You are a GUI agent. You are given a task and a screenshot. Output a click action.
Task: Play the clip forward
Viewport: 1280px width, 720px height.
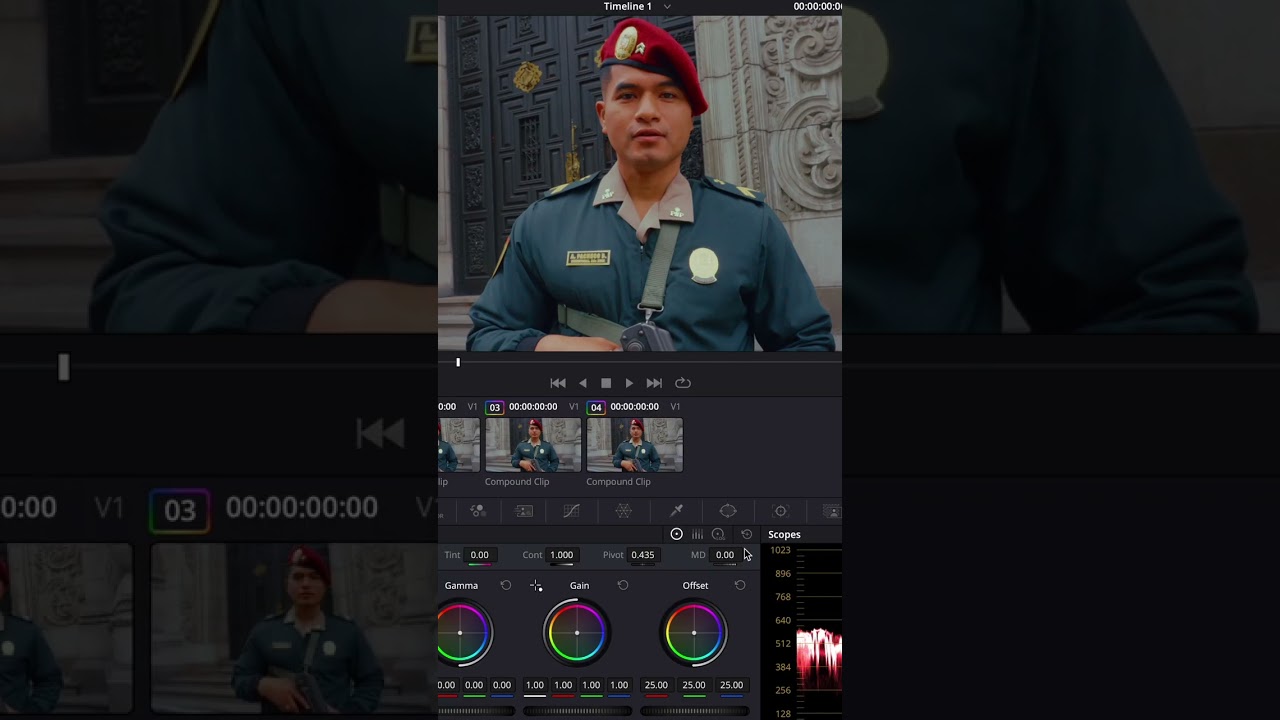(629, 383)
